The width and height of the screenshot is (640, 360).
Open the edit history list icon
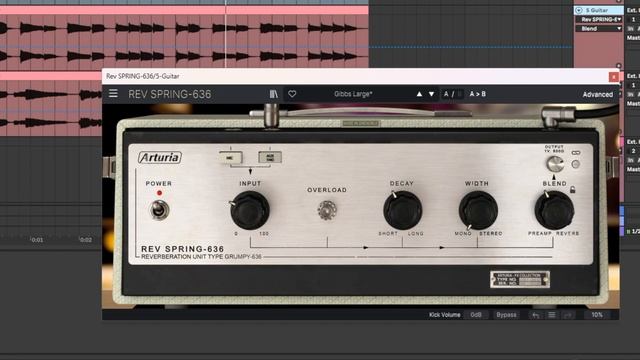(552, 315)
